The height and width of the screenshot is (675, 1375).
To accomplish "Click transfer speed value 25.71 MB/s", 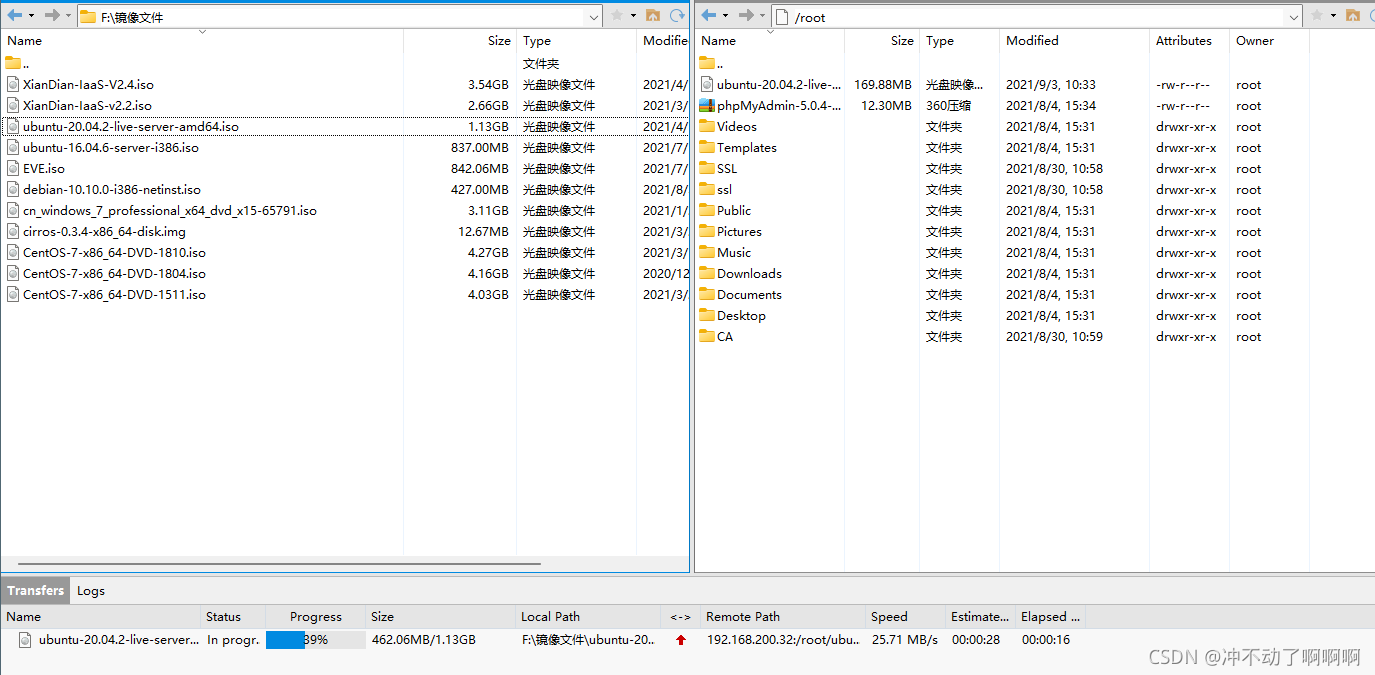I will [x=905, y=640].
